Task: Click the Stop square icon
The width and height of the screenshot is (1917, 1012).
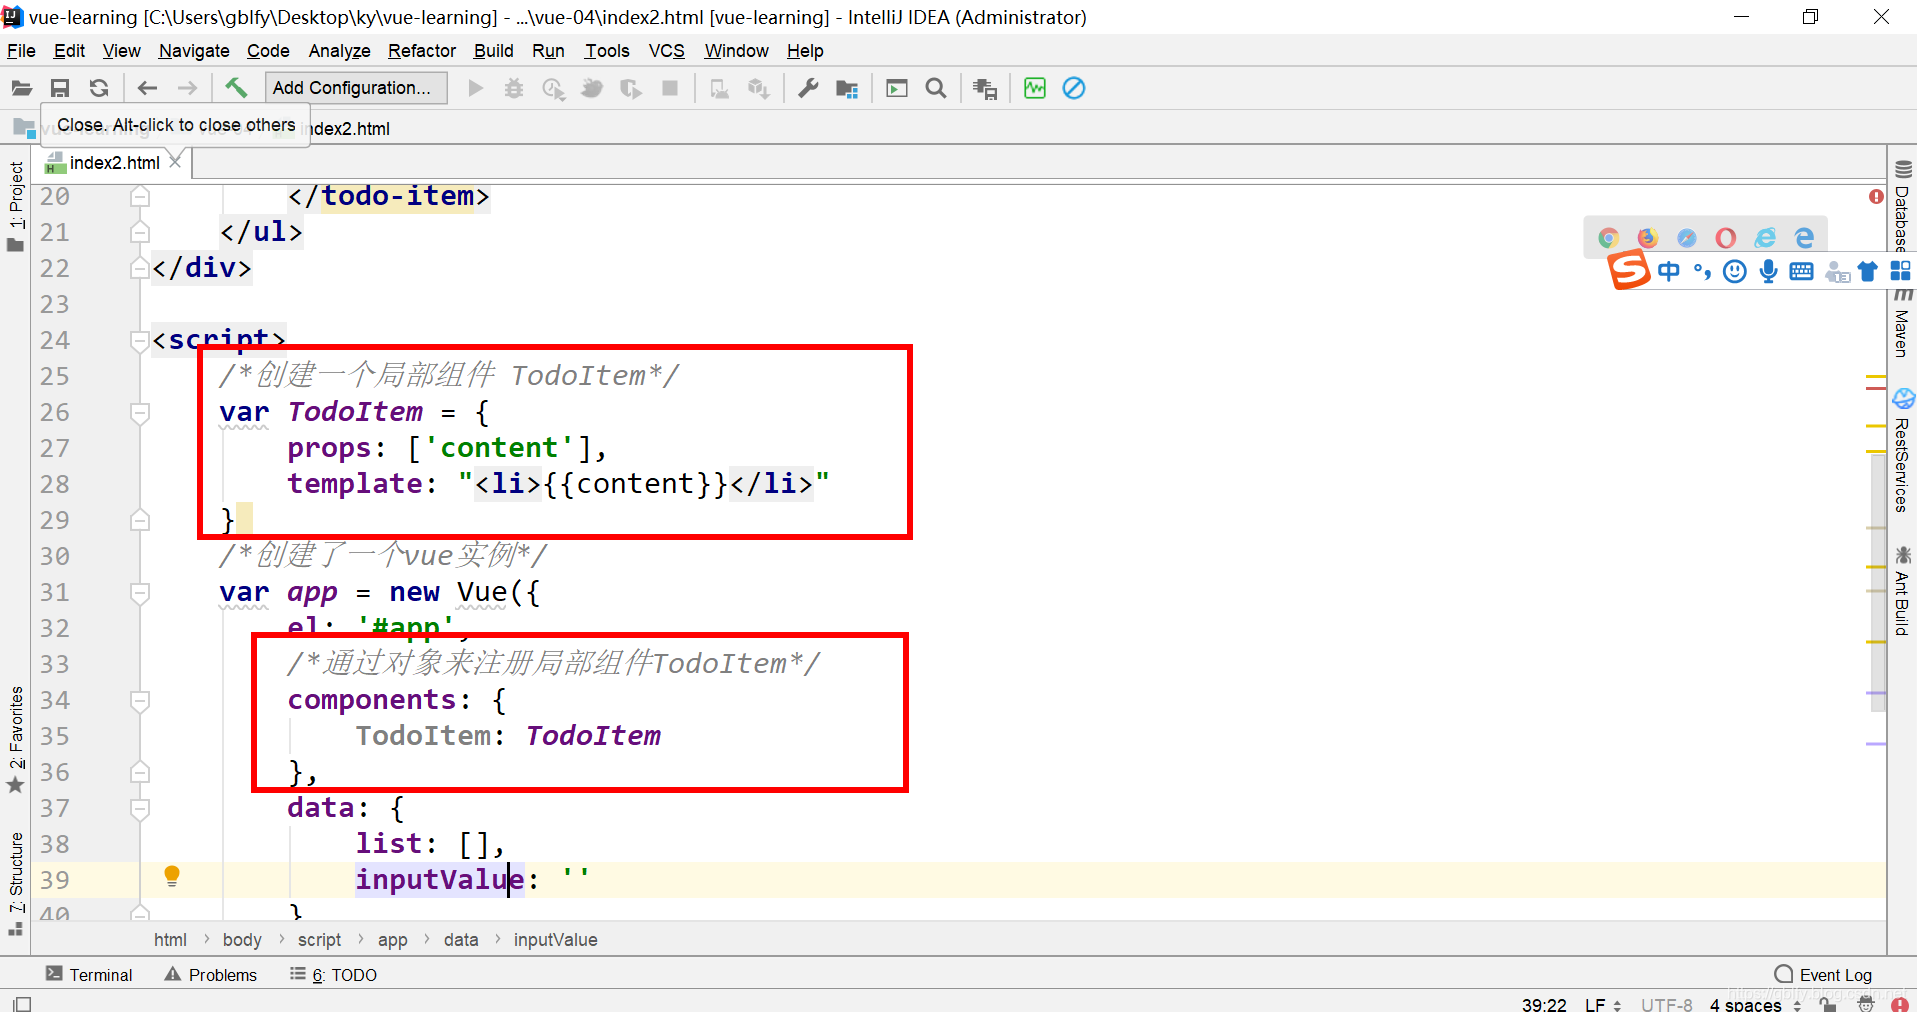Action: click(670, 89)
